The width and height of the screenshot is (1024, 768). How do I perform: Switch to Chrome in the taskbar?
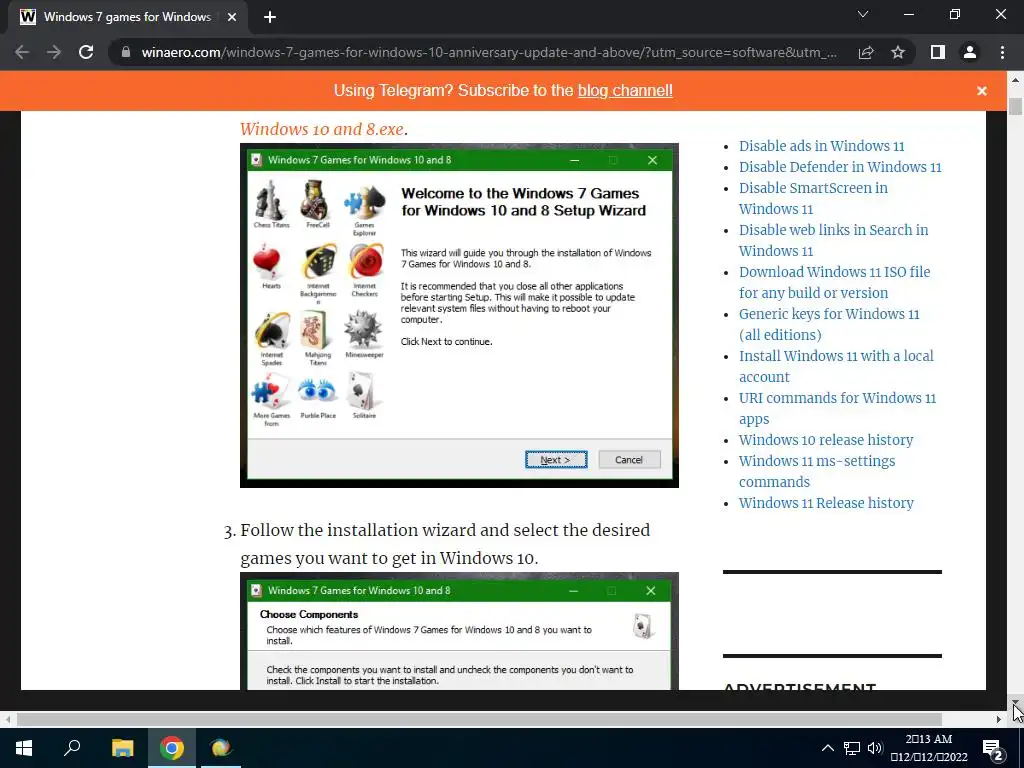[172, 748]
